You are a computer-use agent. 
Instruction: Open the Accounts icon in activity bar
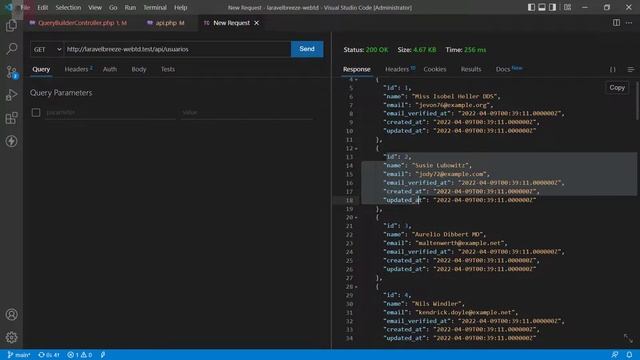(x=11, y=314)
